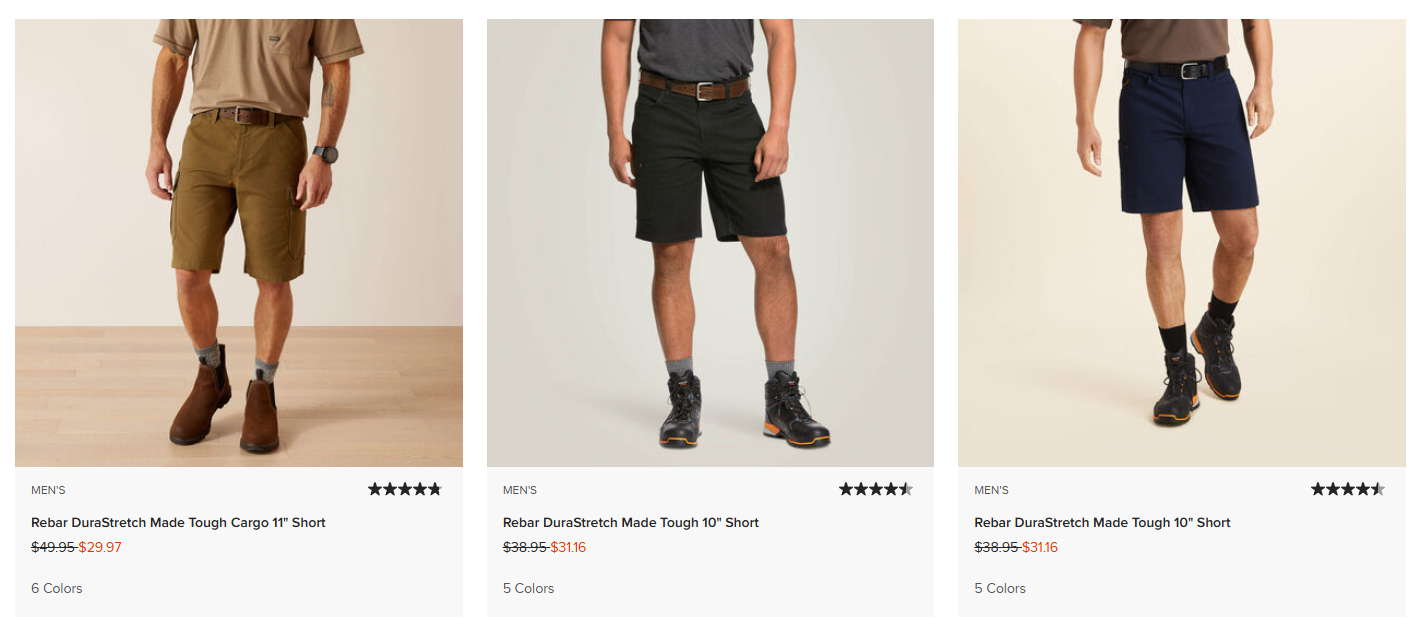
Task: Select the $31.16 price on the middle product
Action: (568, 547)
